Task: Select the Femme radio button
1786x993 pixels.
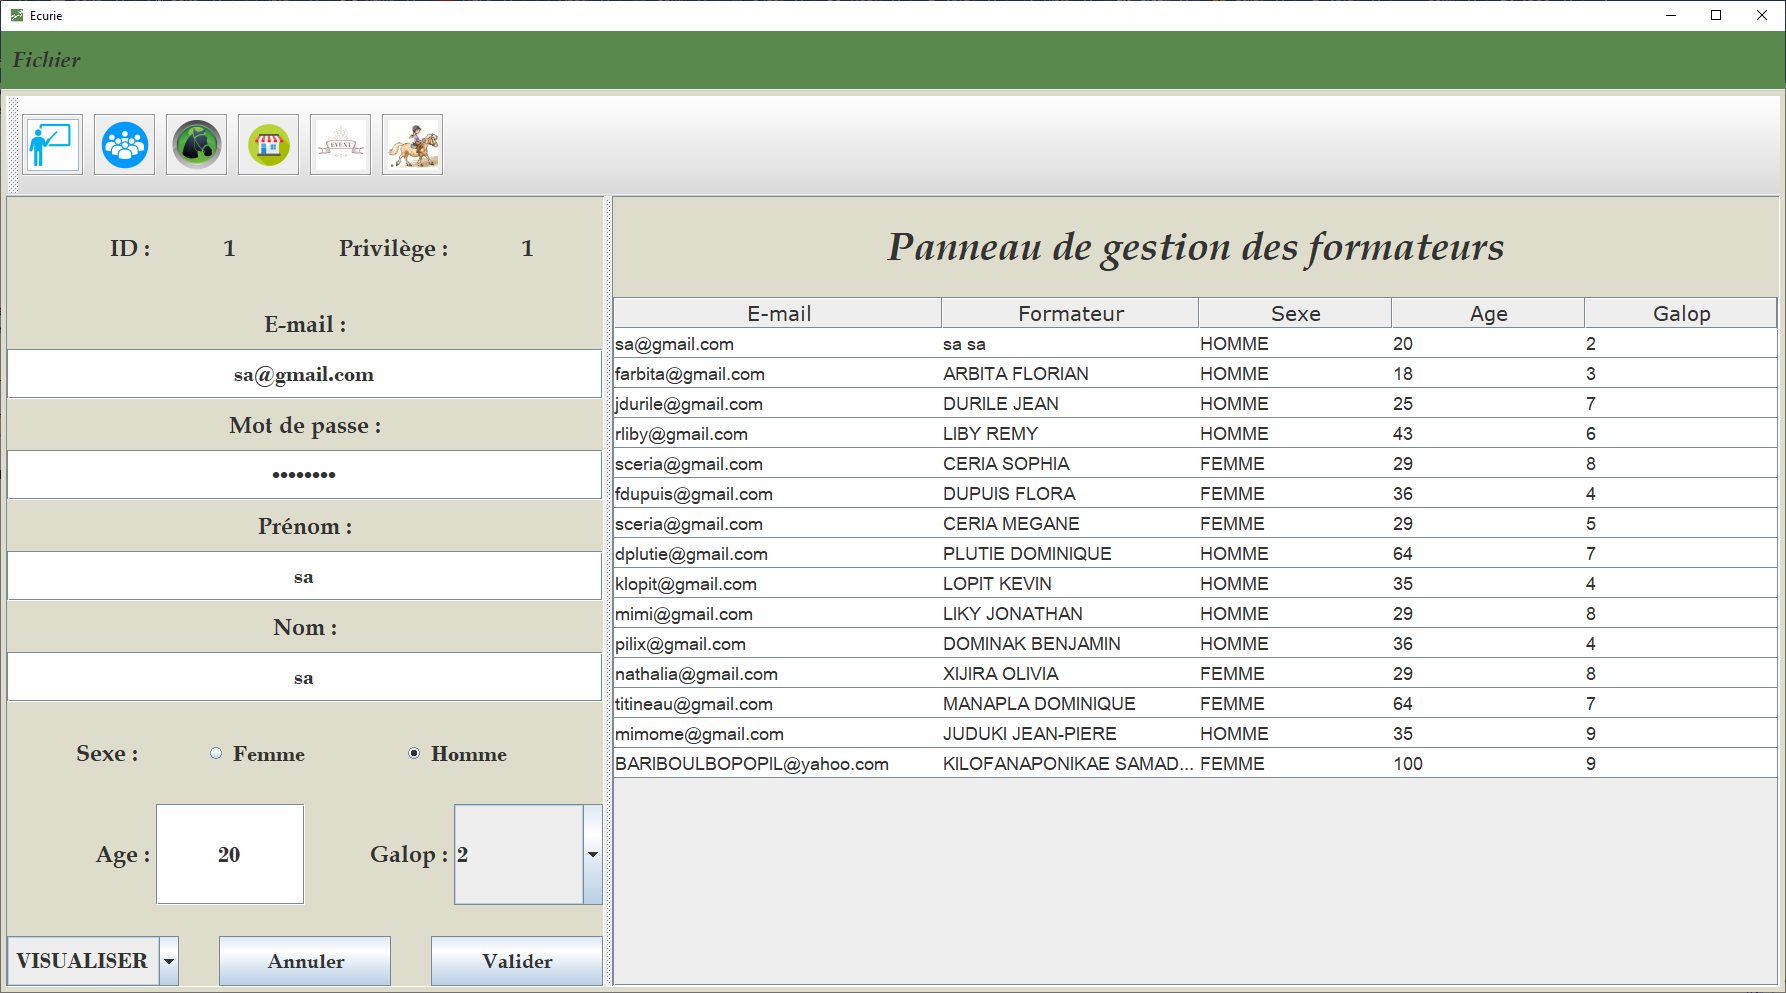Action: (216, 753)
